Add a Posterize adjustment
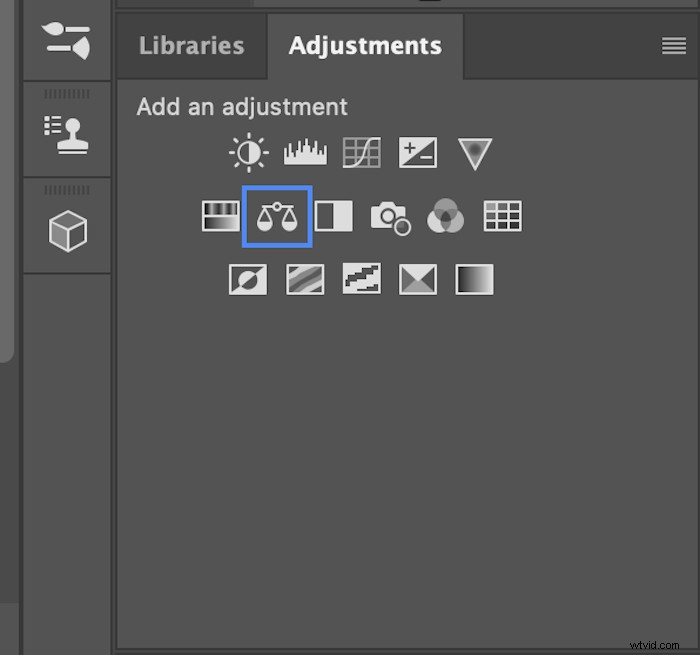This screenshot has height=655, width=700. pos(305,279)
